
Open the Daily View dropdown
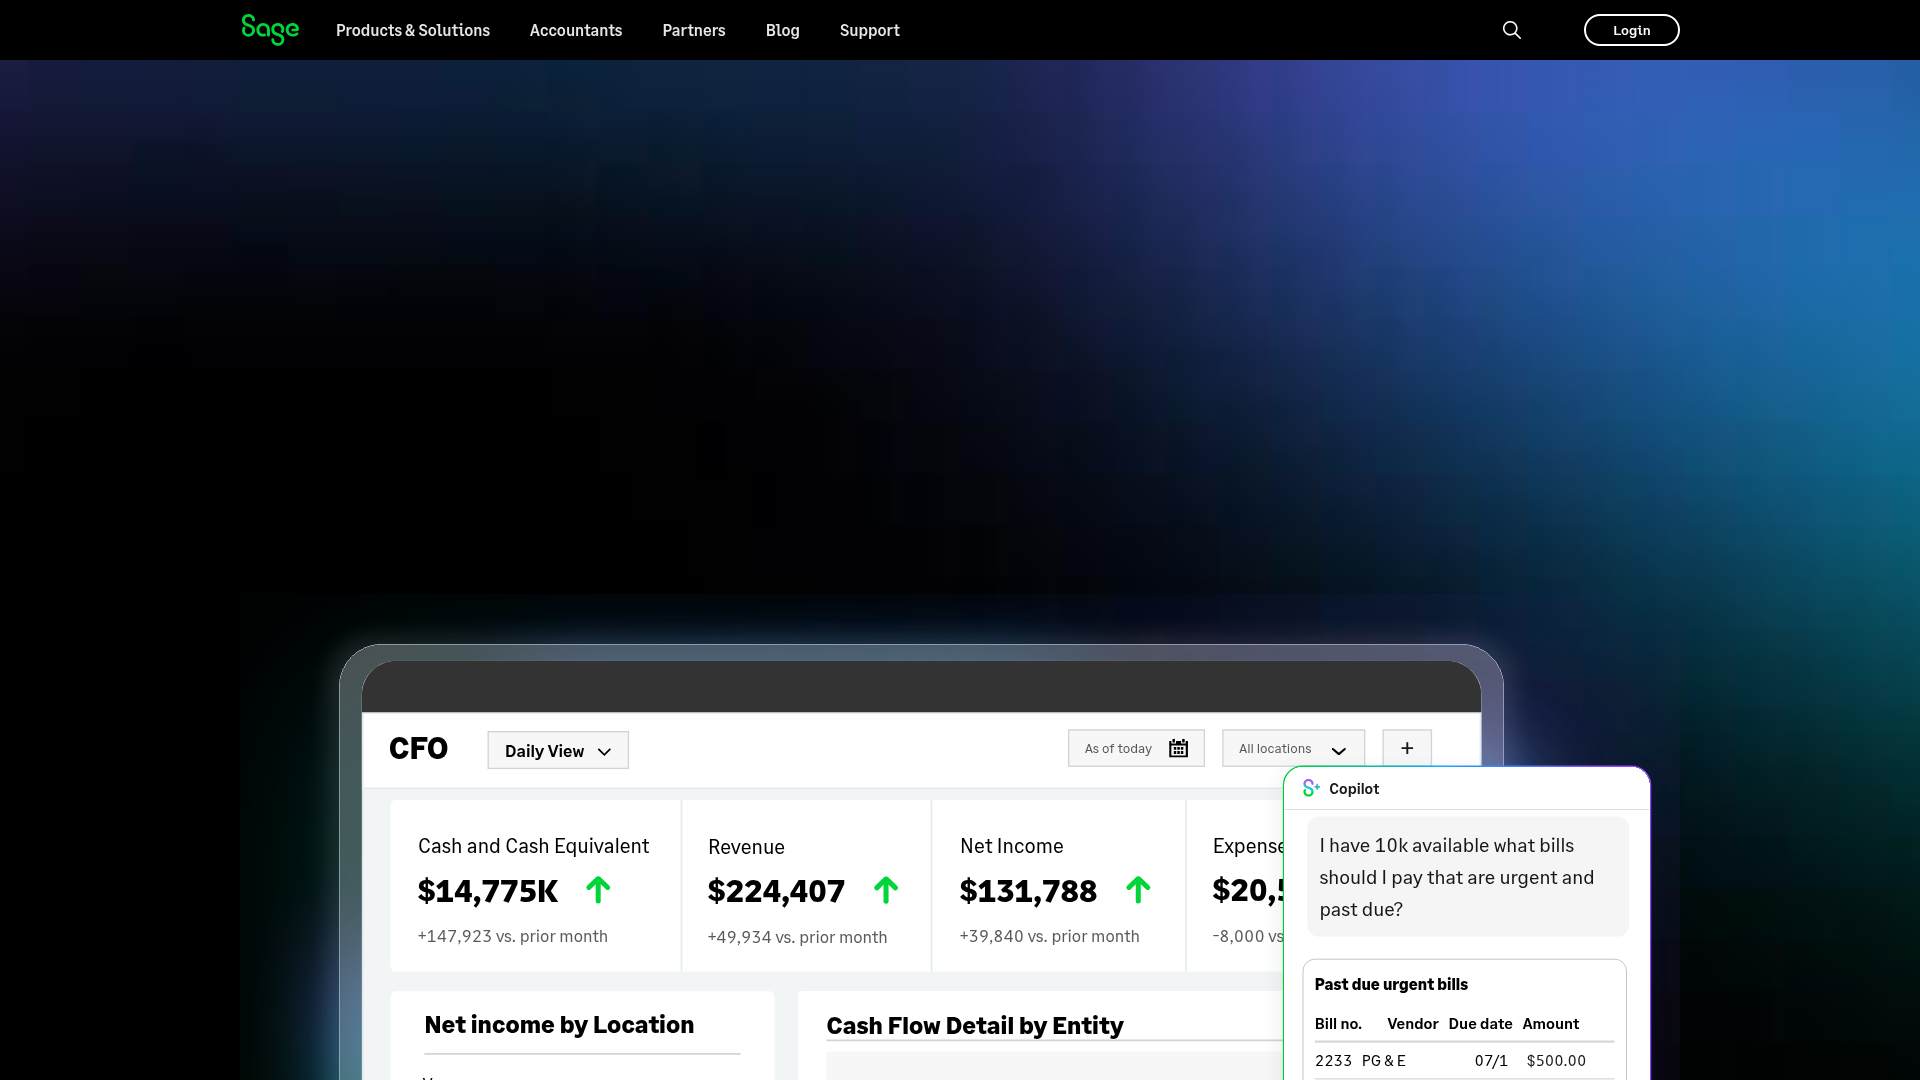coord(557,750)
